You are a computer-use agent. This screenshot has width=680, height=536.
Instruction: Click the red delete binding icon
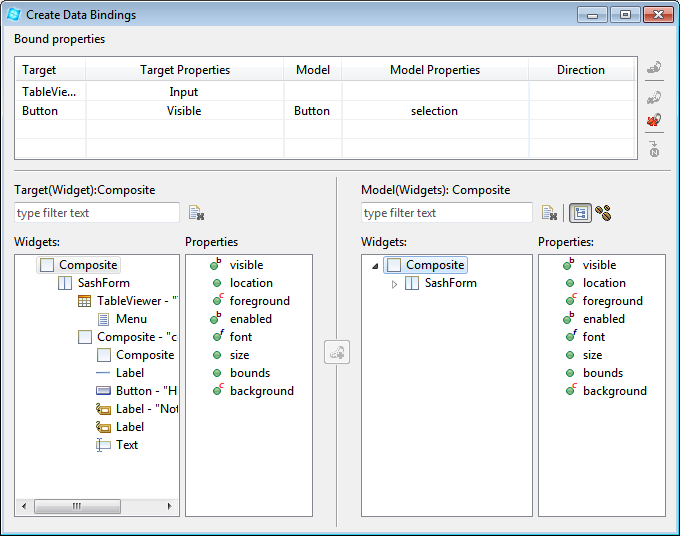click(x=654, y=120)
